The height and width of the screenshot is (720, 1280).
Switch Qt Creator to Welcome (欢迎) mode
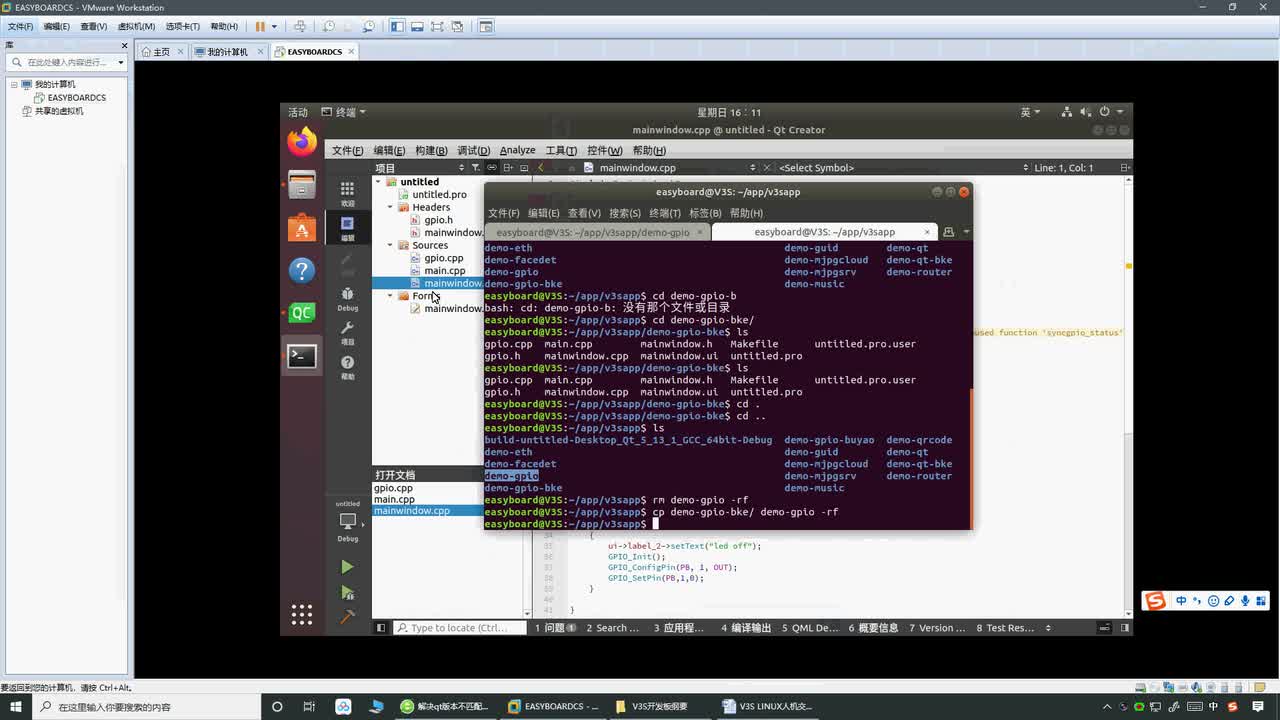(x=347, y=193)
